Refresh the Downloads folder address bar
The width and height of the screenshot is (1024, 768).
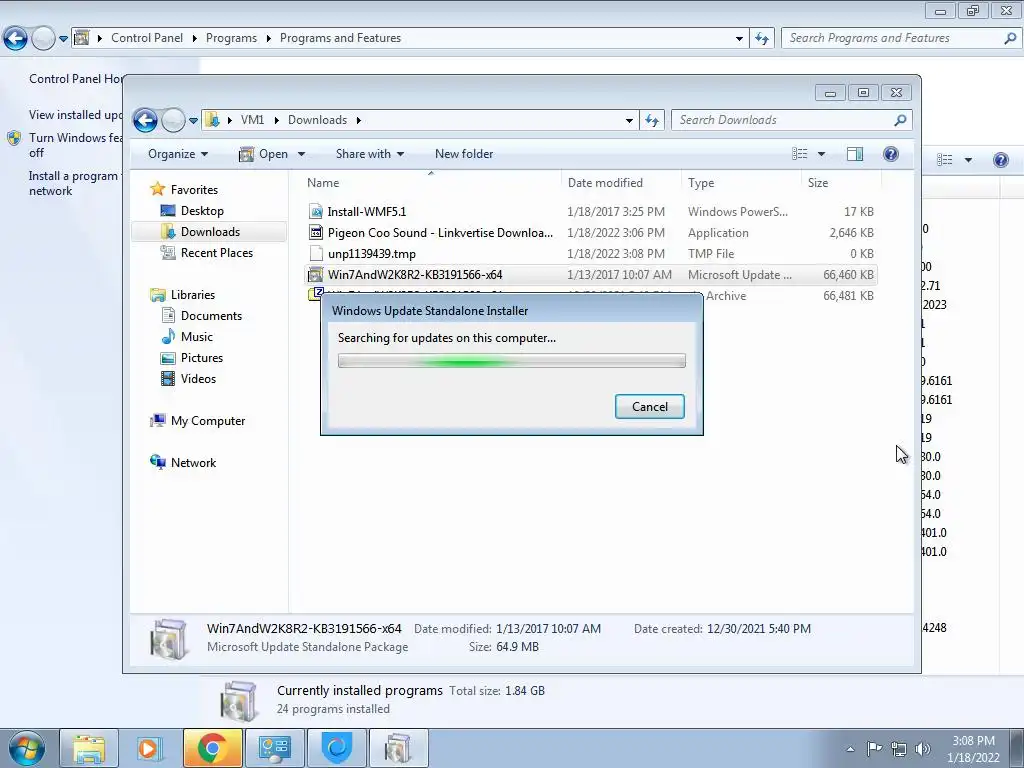[x=652, y=120]
